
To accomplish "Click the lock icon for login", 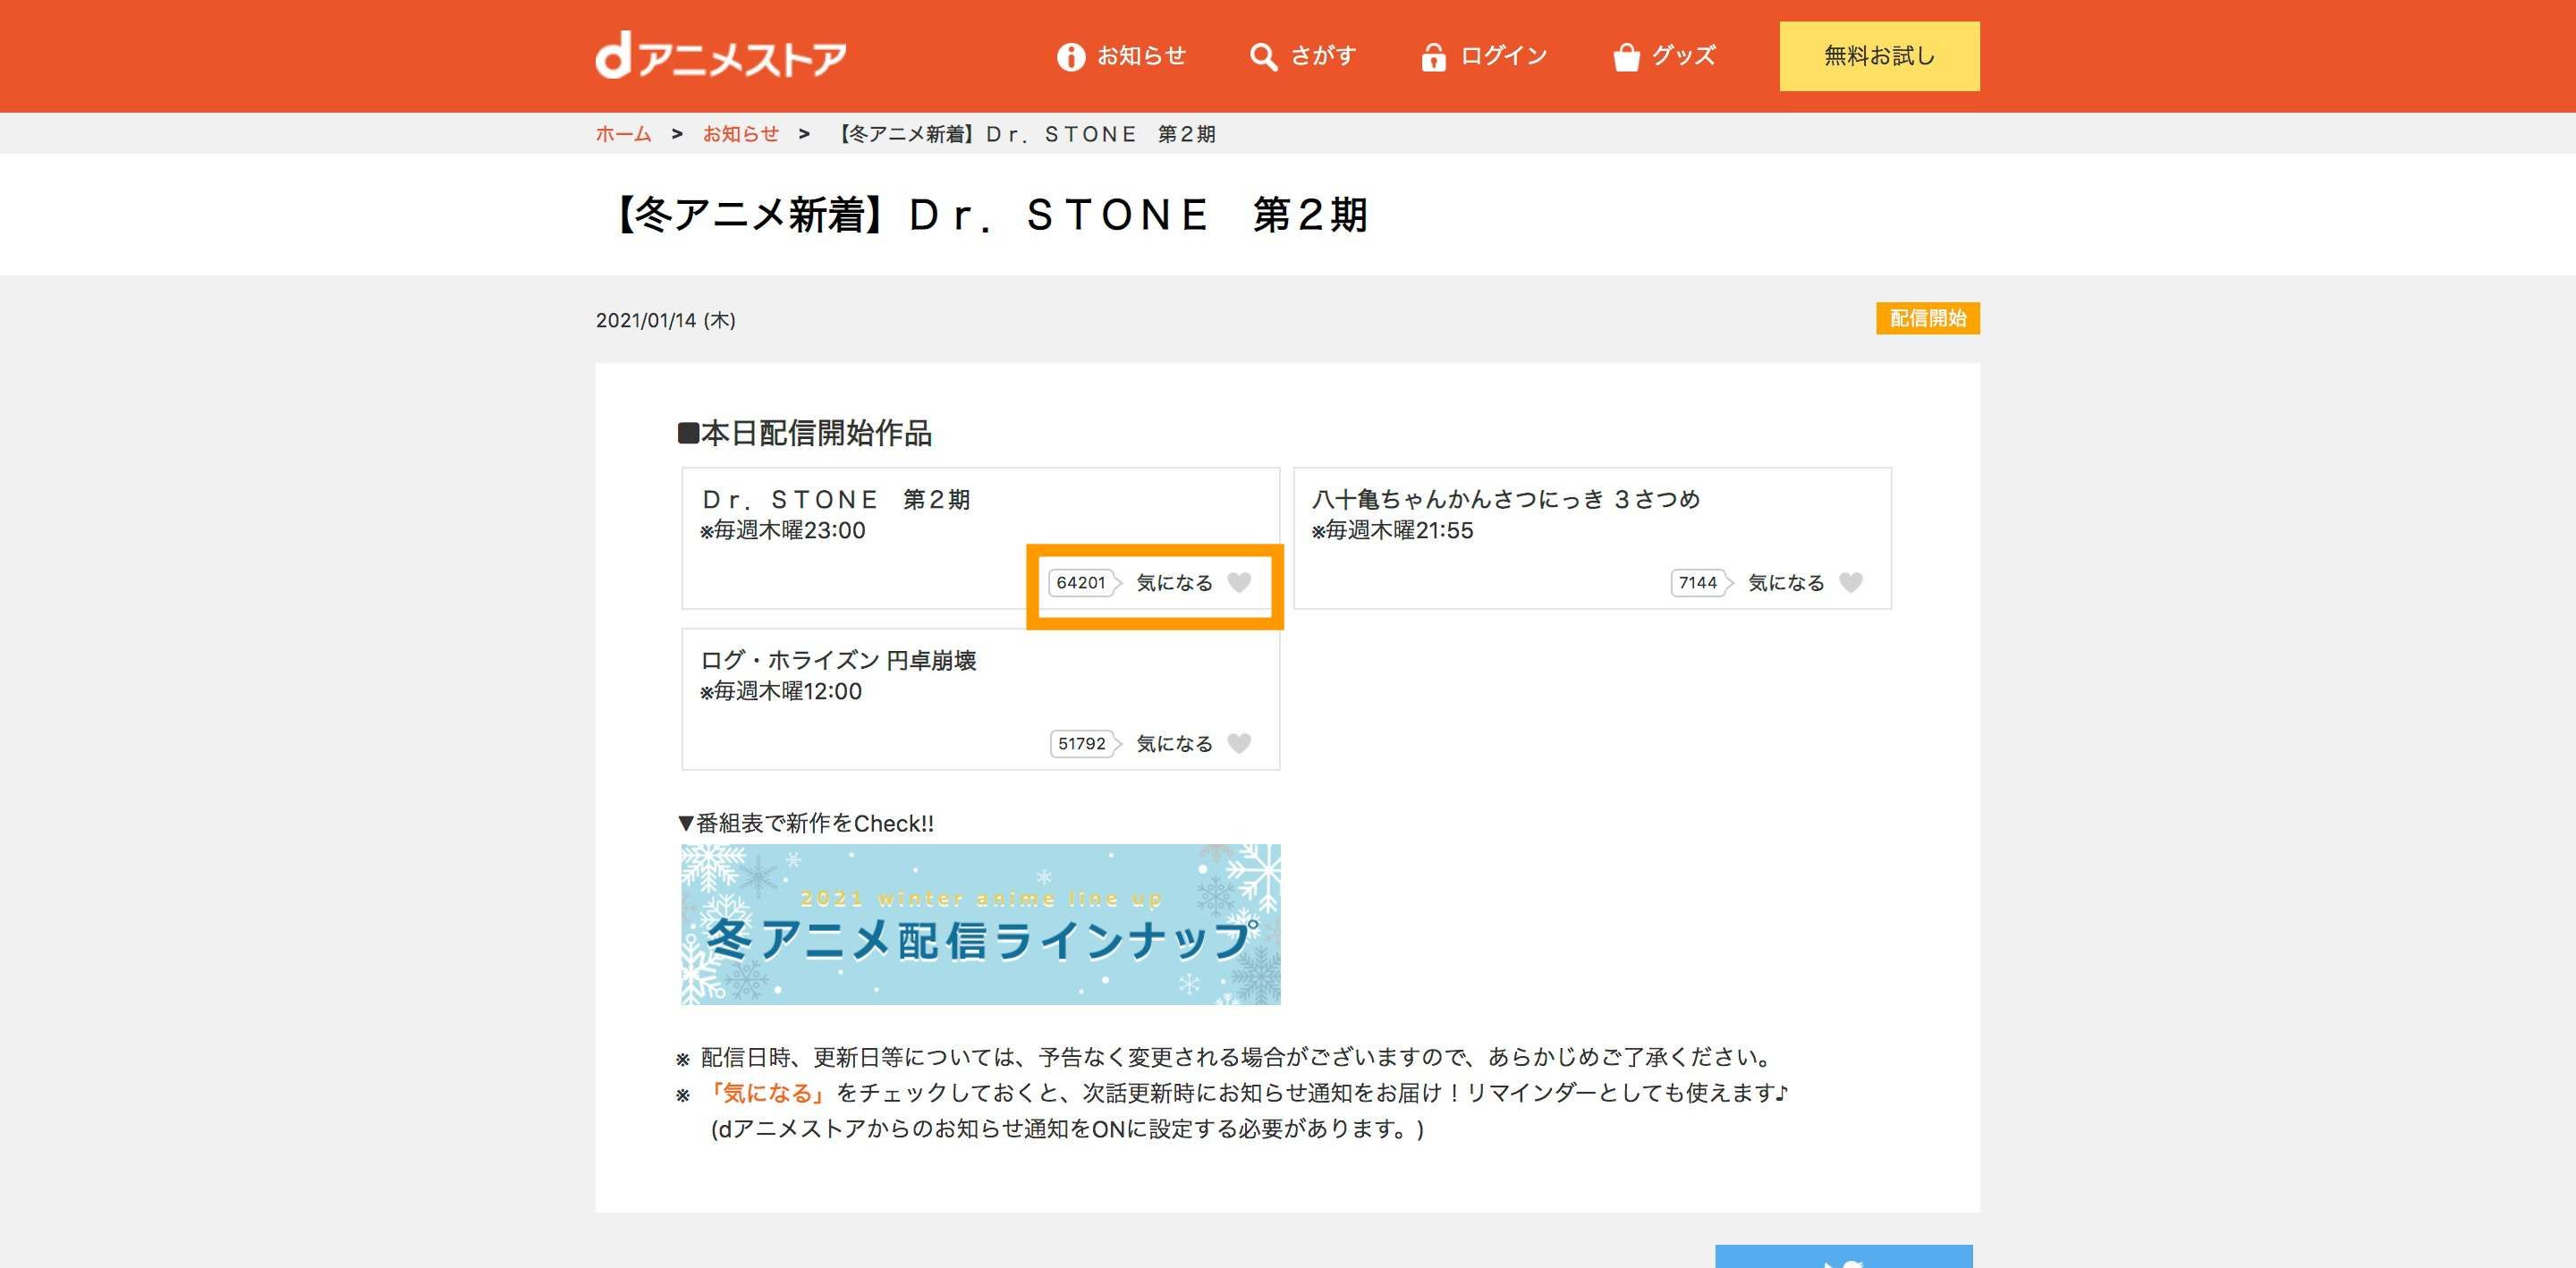I will pyautogui.click(x=1433, y=57).
